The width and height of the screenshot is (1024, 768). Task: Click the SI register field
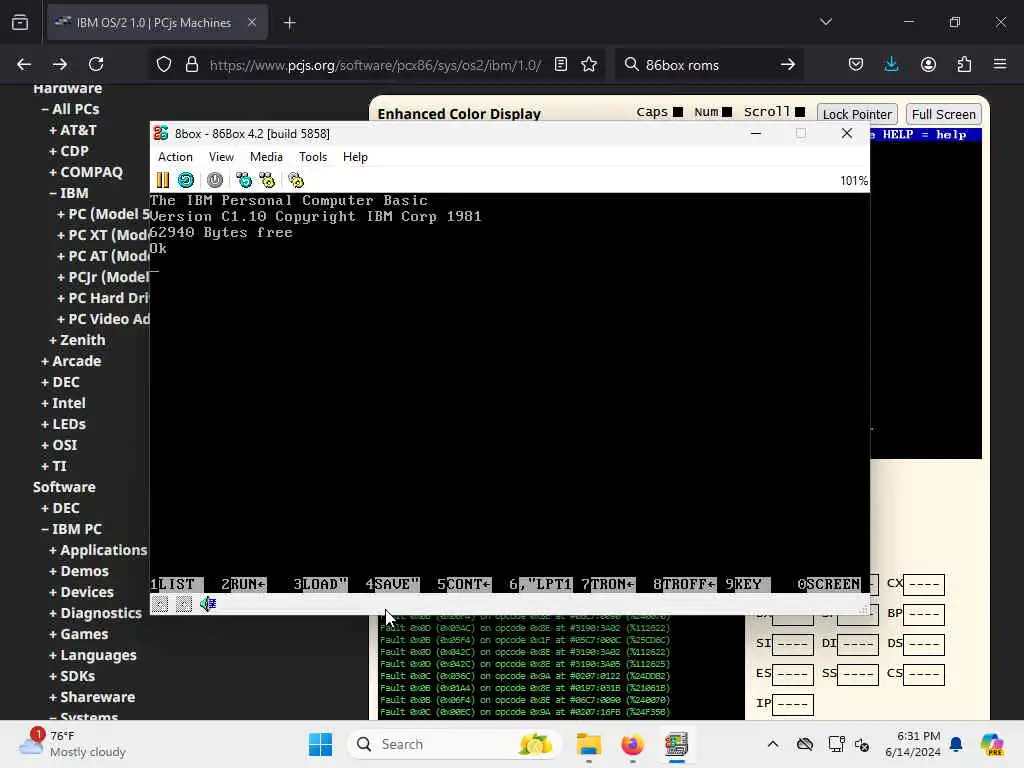(x=793, y=644)
